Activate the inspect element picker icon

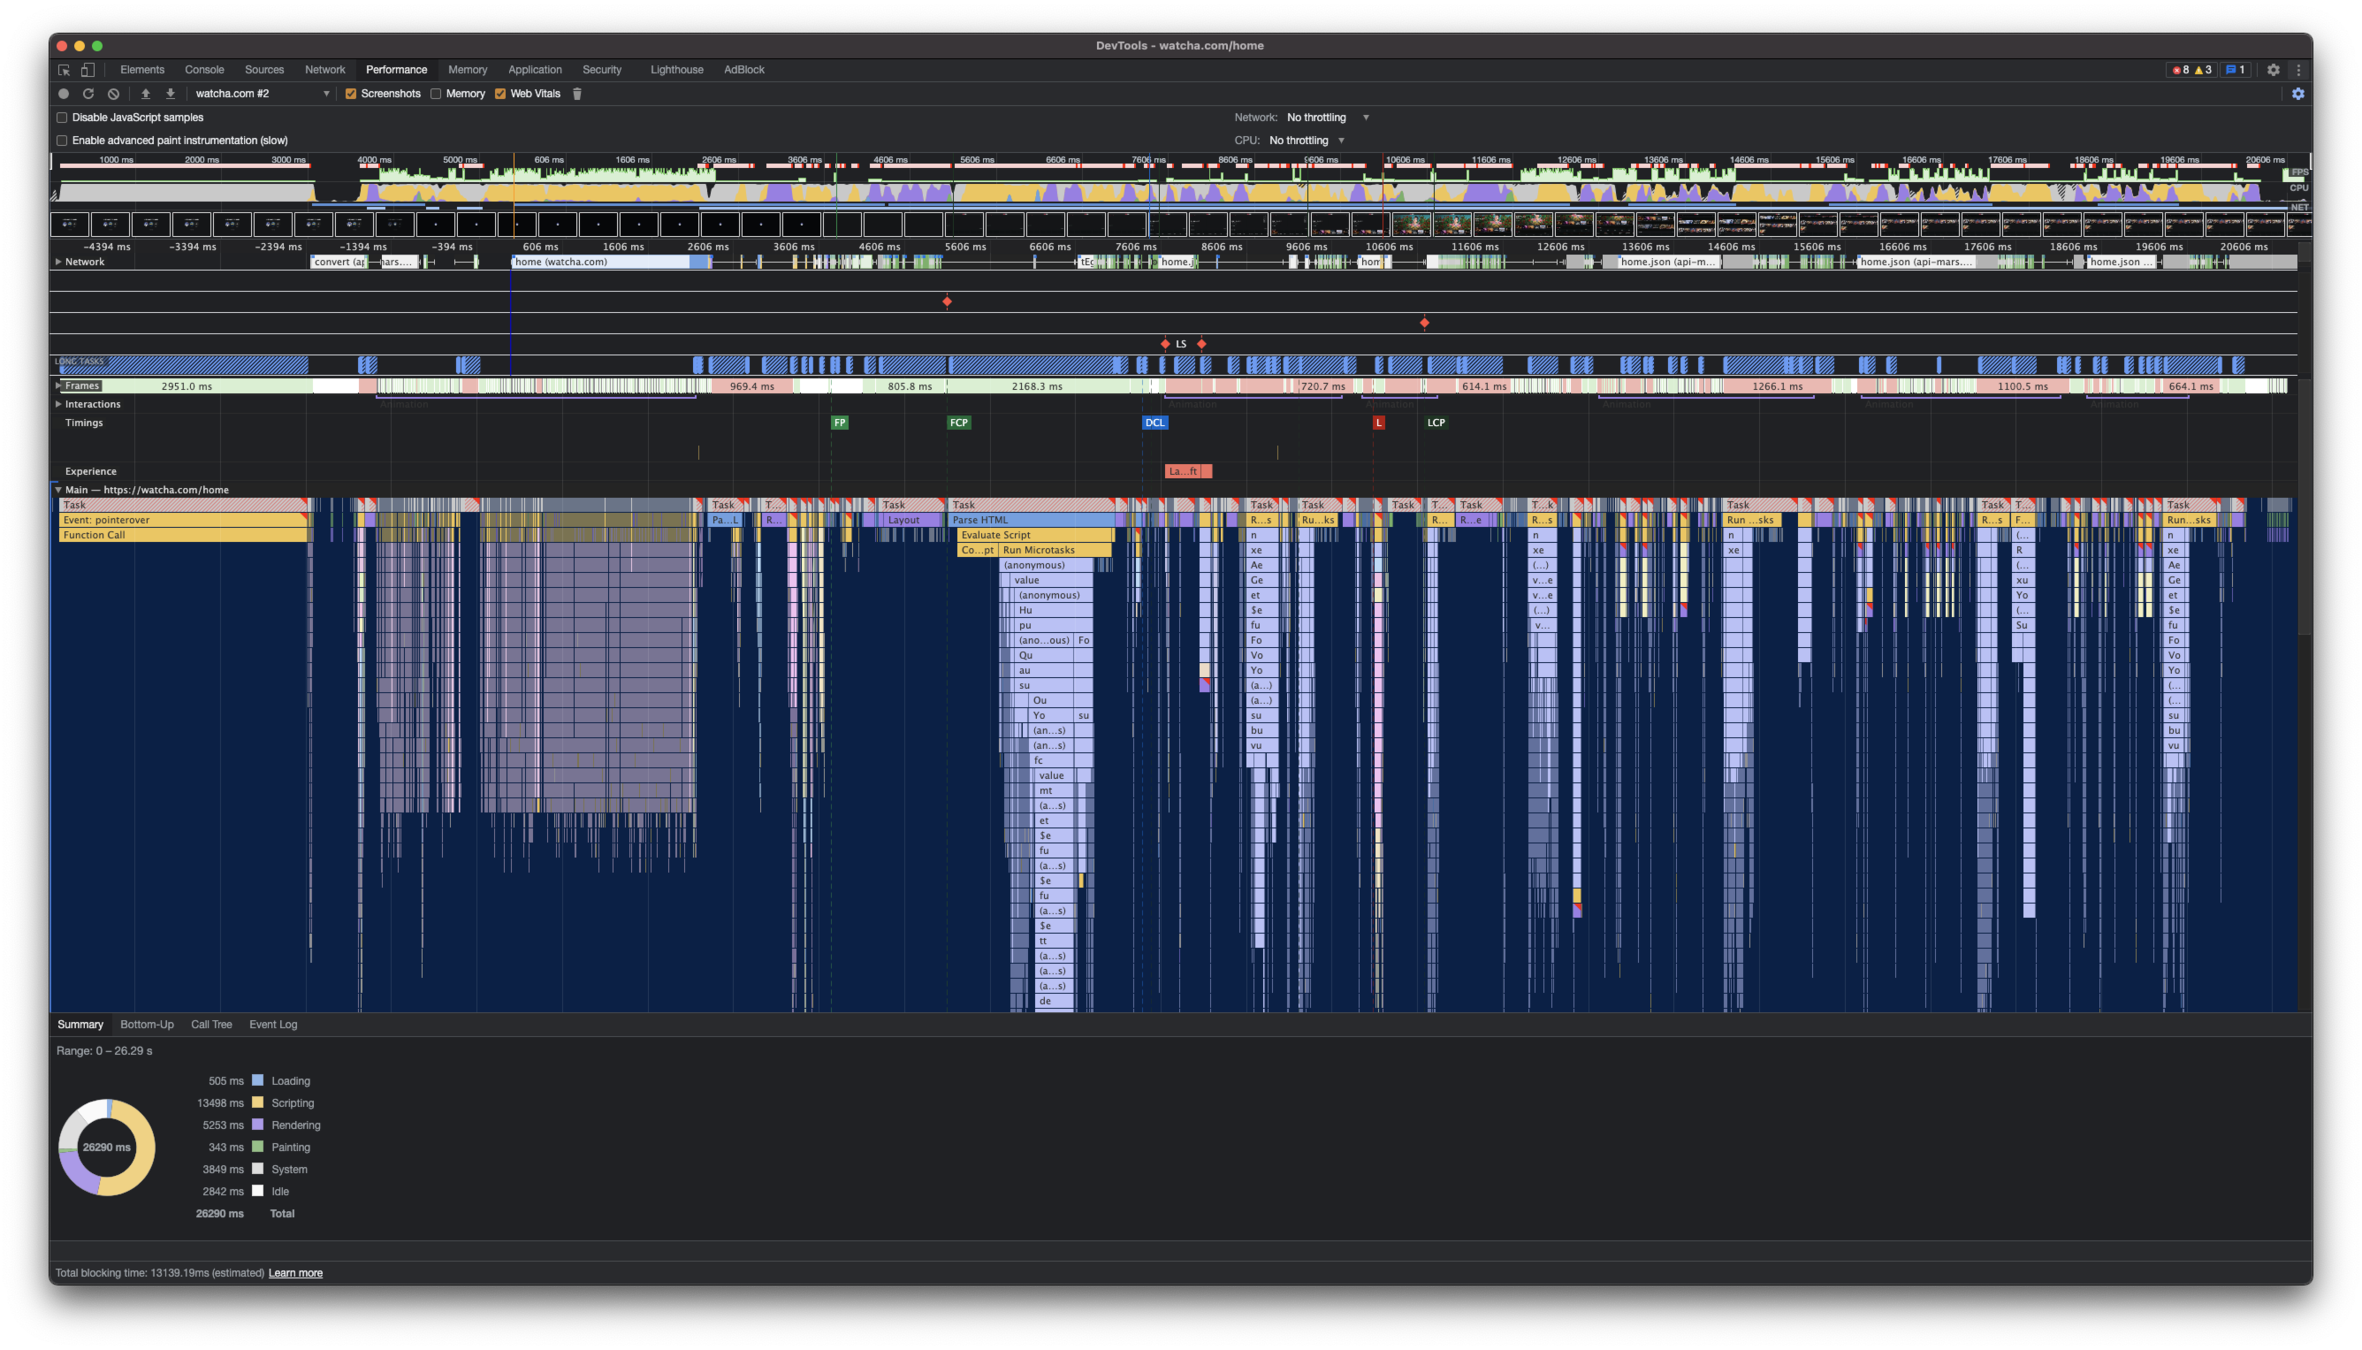pos(64,70)
